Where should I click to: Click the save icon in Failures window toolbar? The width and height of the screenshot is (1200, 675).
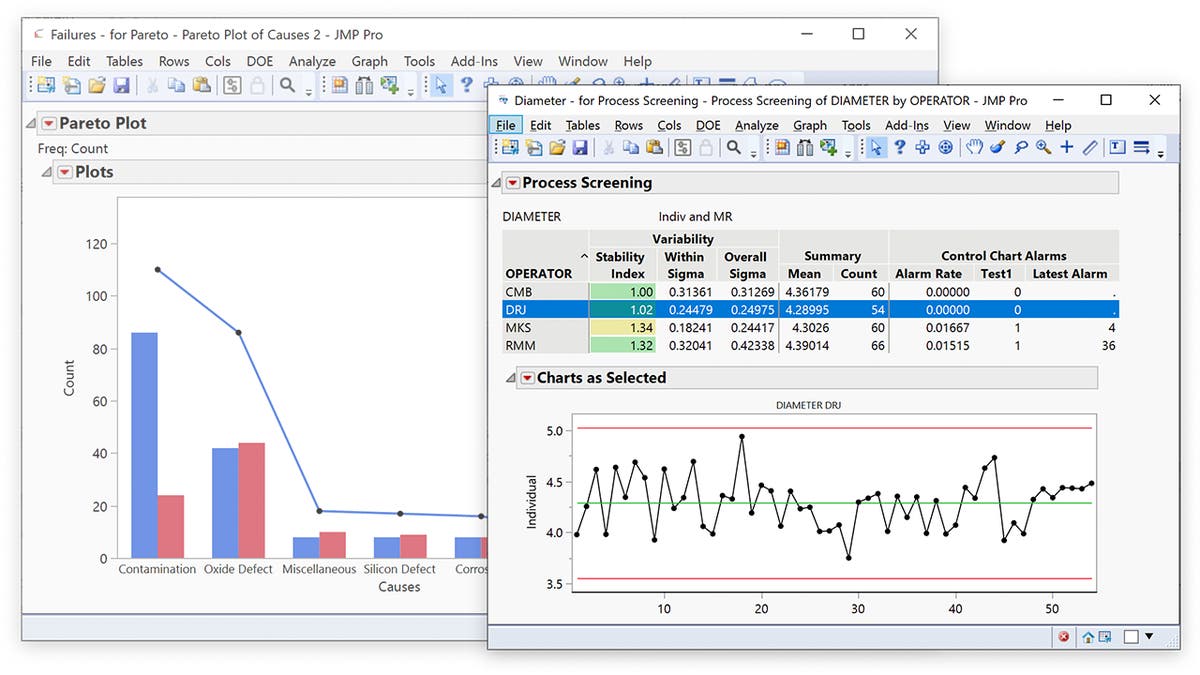pos(121,86)
